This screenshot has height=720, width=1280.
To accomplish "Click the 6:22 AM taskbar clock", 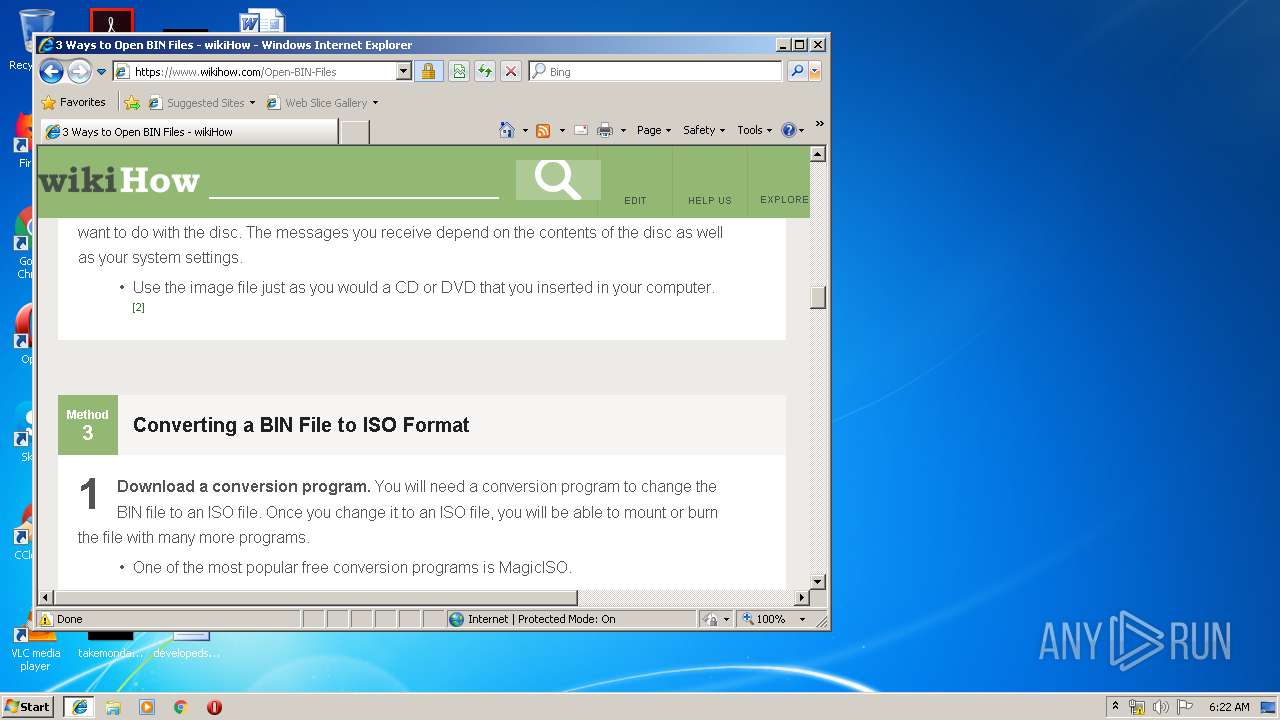I will coord(1228,707).
